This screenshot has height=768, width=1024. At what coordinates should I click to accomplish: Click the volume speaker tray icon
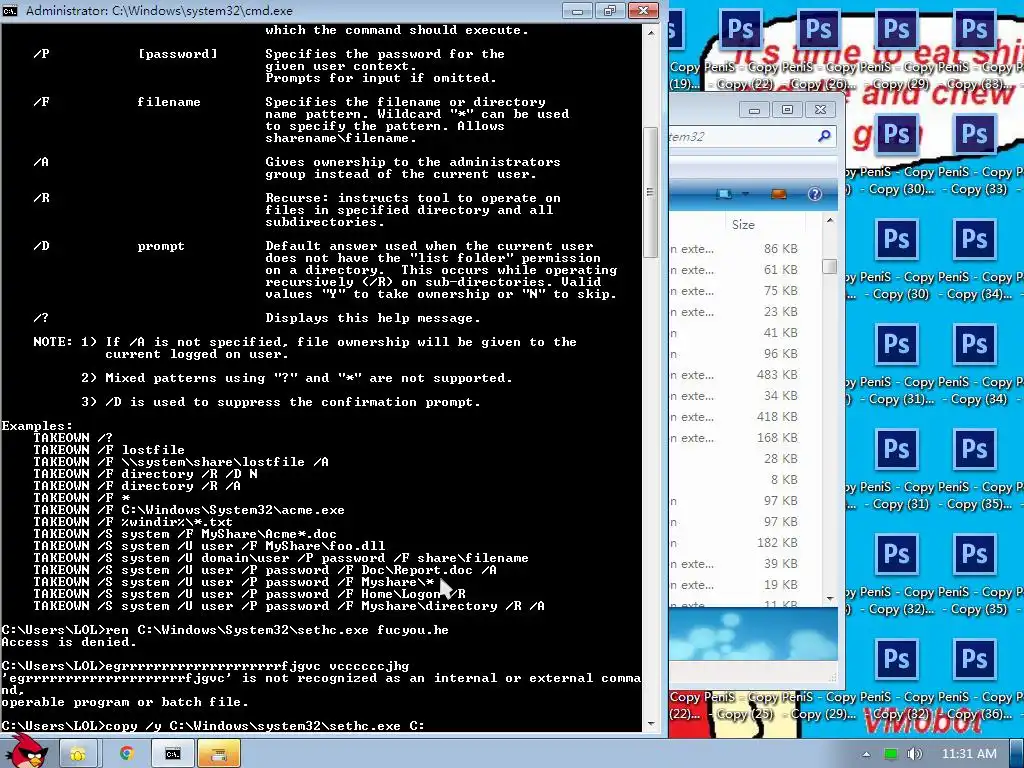[914, 754]
